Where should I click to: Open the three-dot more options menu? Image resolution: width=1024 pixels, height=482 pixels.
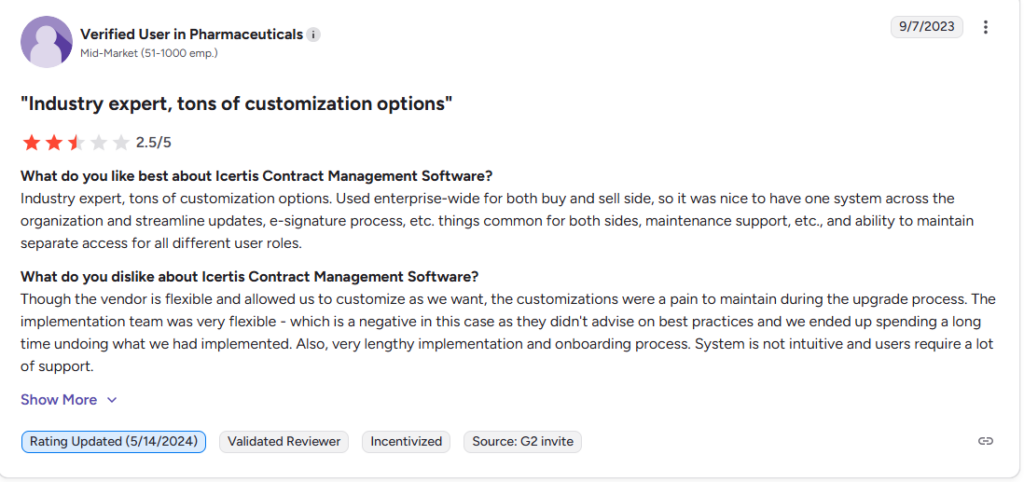[x=987, y=27]
